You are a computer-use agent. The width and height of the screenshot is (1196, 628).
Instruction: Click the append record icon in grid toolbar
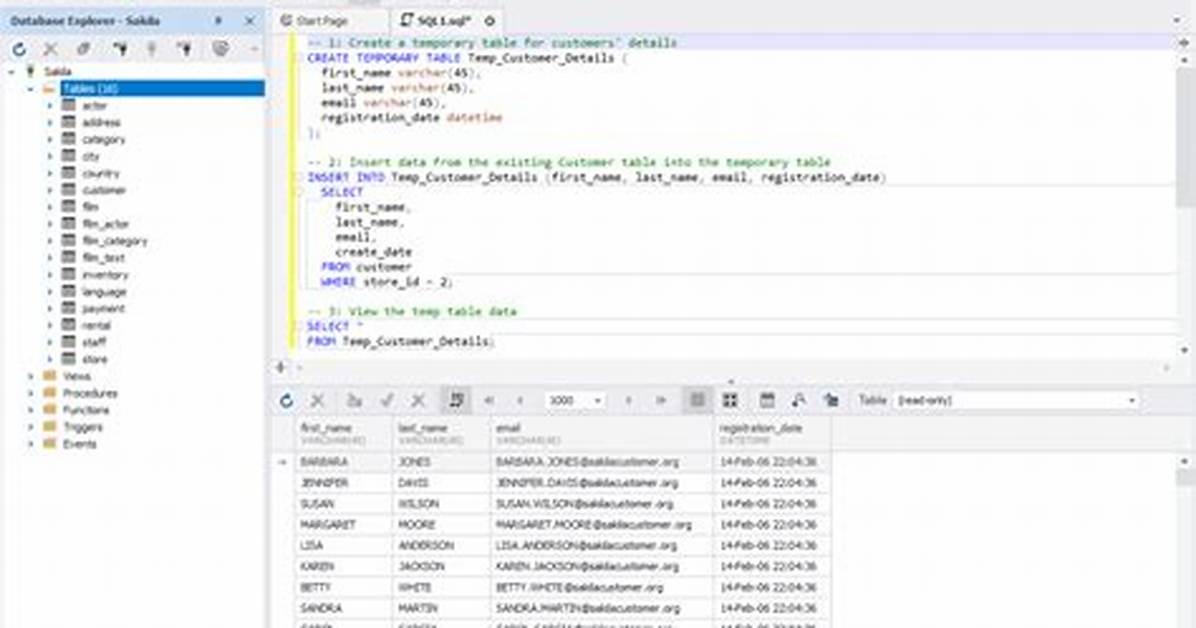[x=354, y=401]
